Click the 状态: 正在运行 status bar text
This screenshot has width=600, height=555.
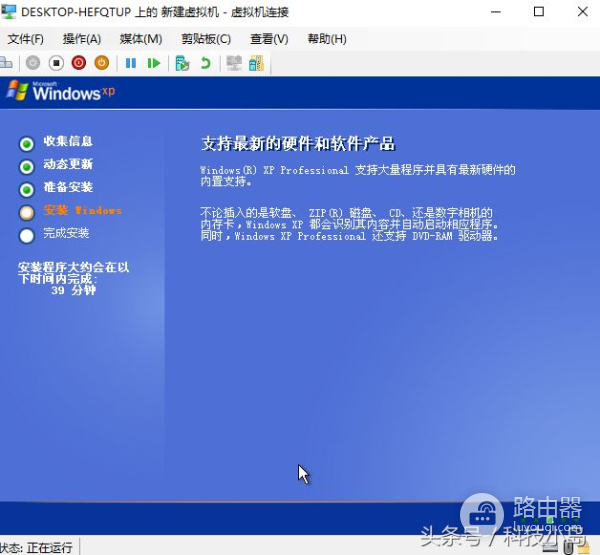coord(36,548)
